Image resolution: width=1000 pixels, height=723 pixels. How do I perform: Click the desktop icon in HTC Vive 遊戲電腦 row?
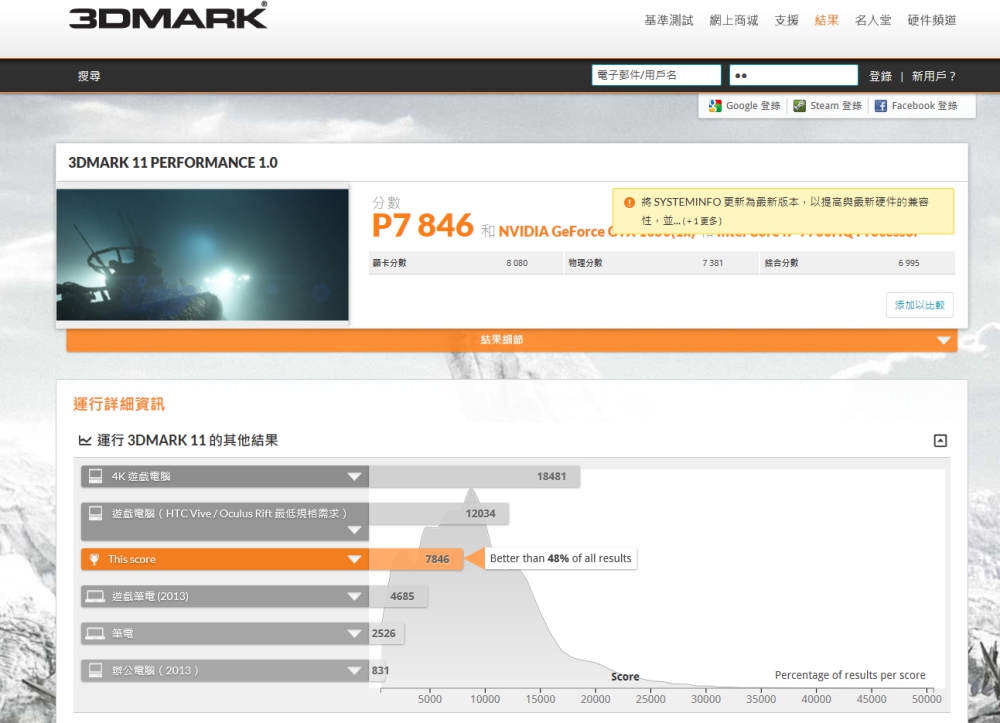pyautogui.click(x=96, y=513)
